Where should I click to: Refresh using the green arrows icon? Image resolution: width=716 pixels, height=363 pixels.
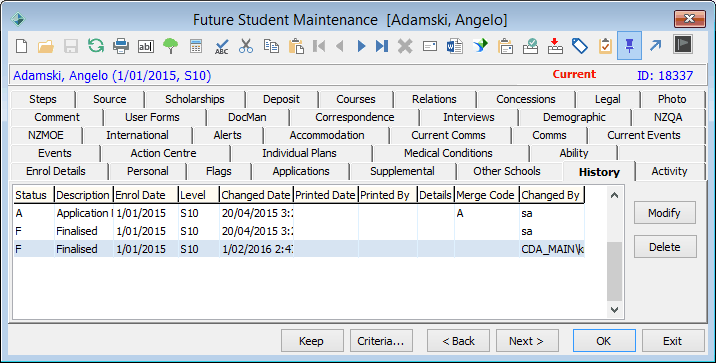96,46
